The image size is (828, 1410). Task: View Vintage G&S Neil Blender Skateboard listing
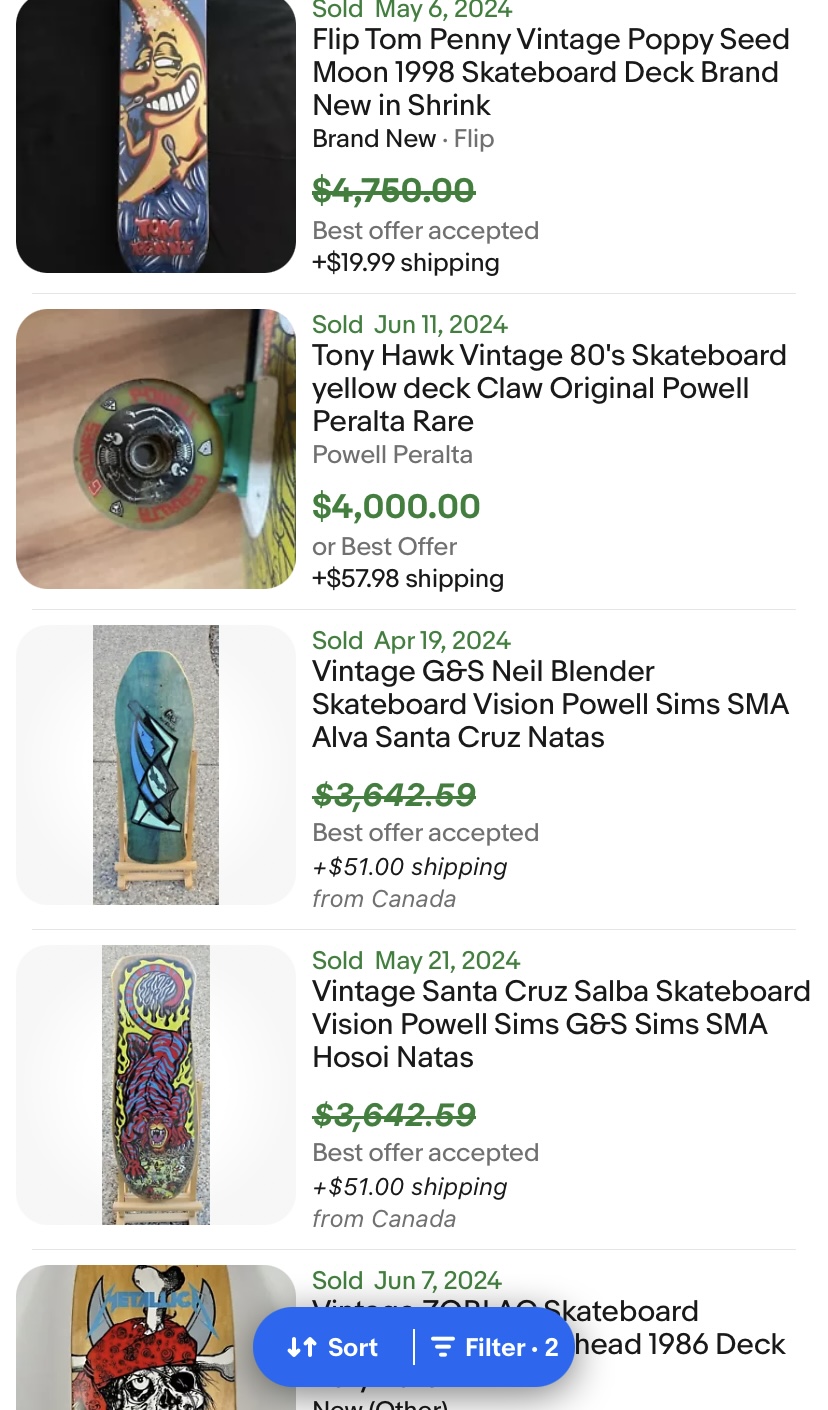[x=550, y=704]
